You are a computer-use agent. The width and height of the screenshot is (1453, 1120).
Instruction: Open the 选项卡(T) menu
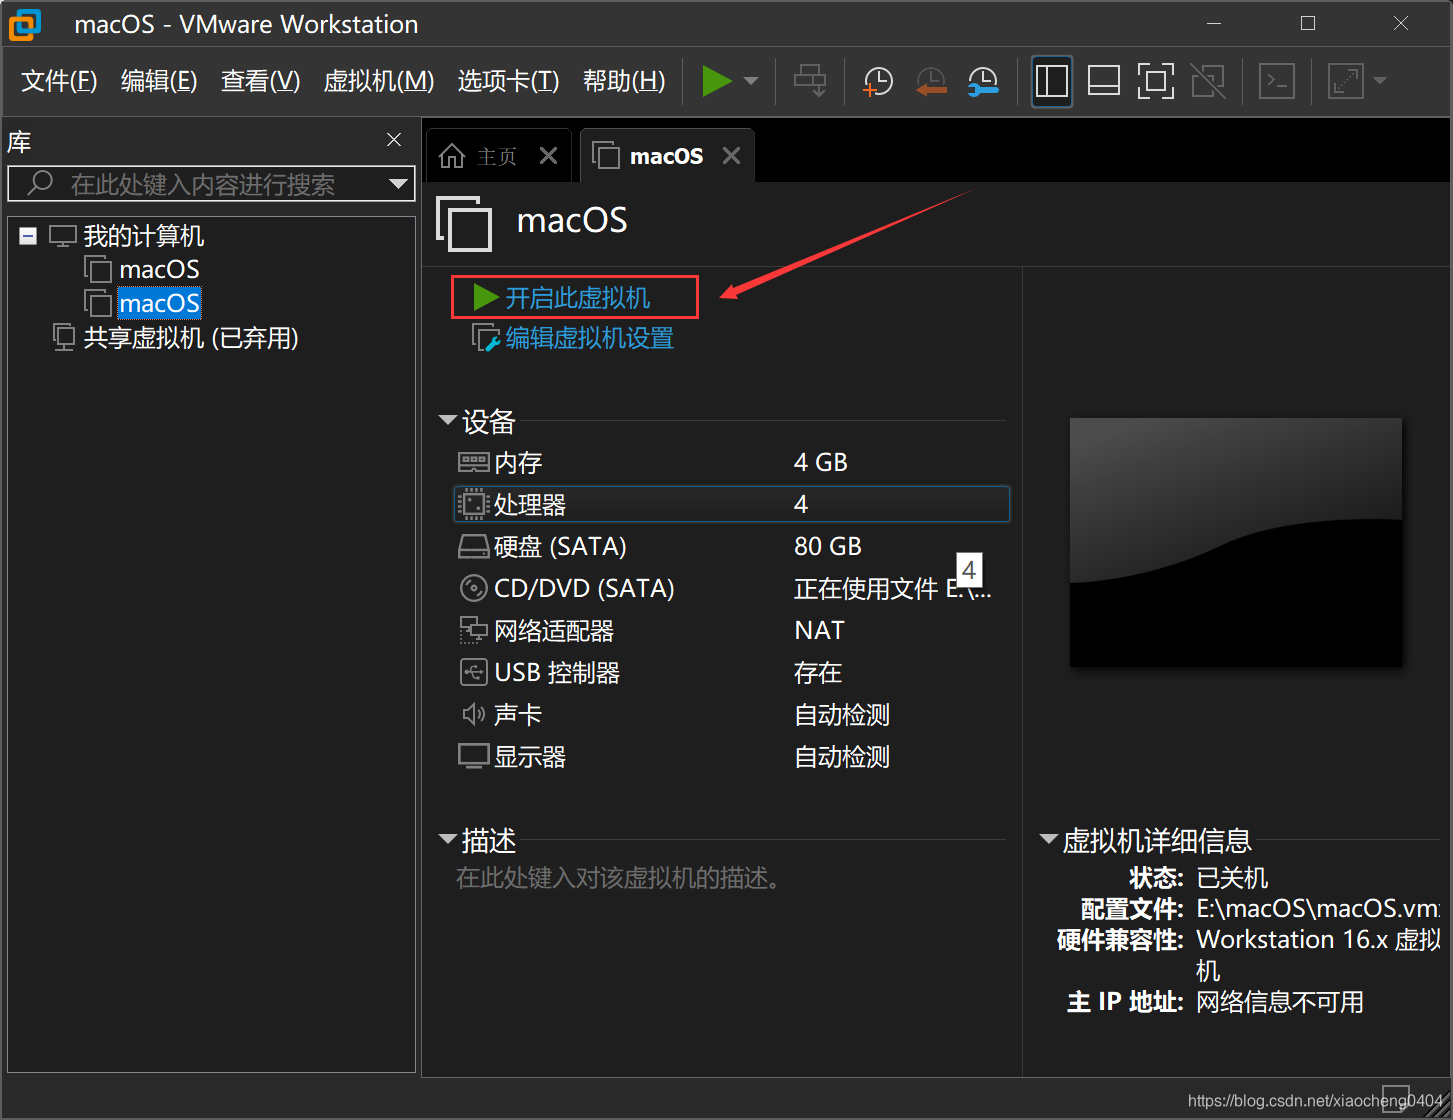[x=508, y=81]
